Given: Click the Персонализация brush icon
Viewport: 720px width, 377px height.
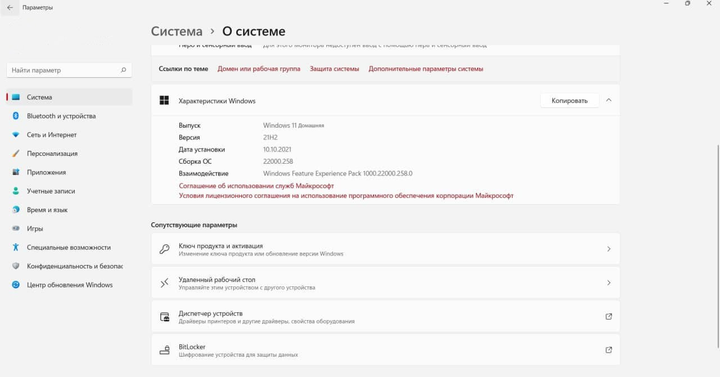Looking at the screenshot, I should click(x=16, y=153).
